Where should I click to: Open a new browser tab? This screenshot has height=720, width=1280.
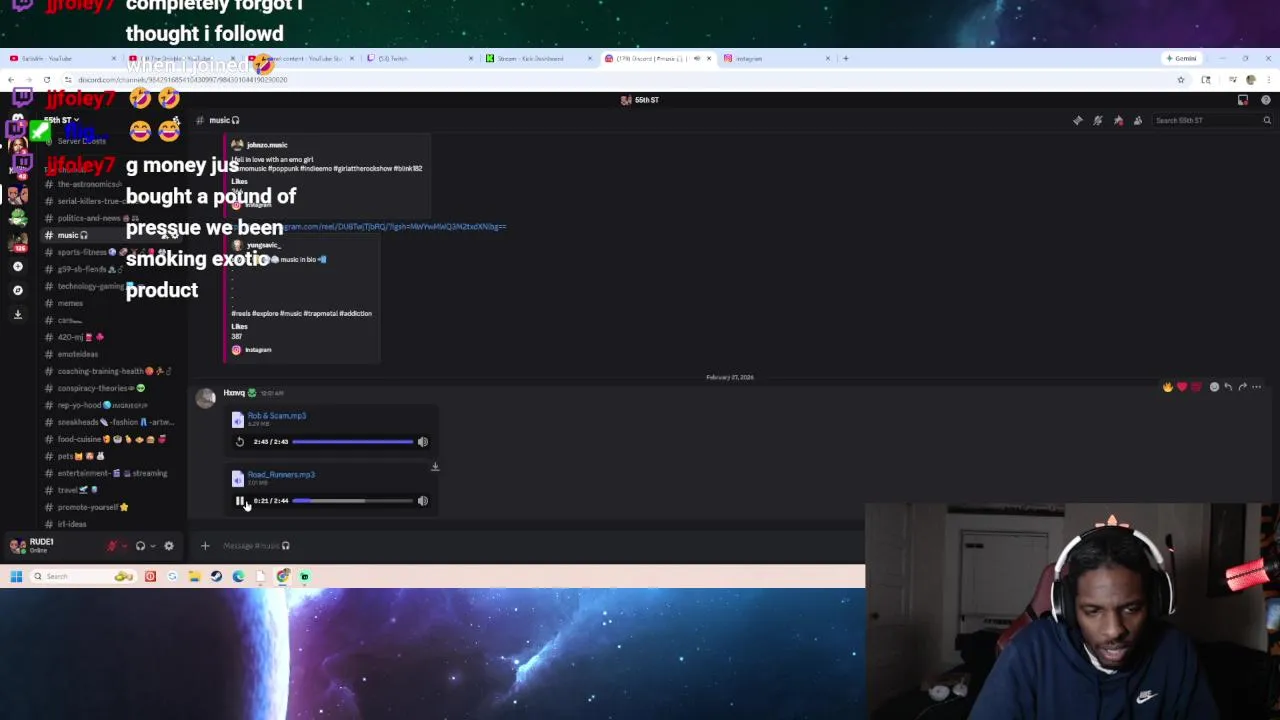click(846, 58)
